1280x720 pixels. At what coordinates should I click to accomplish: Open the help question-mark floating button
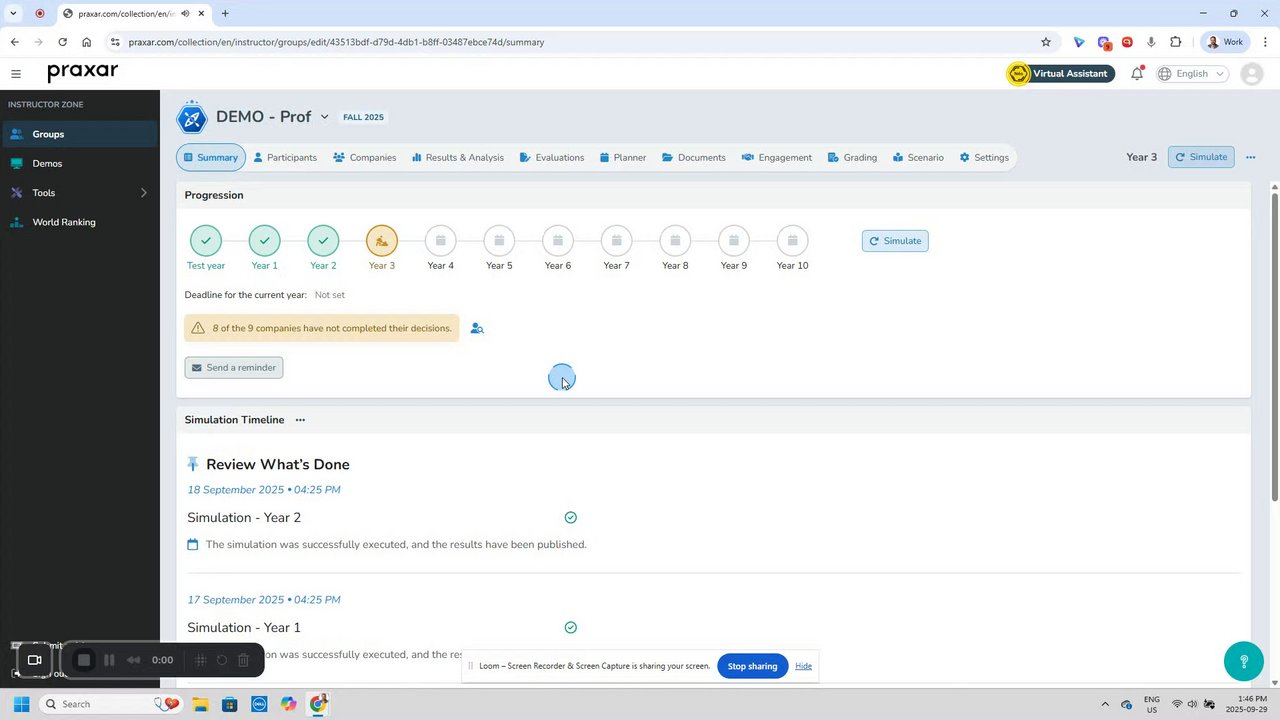tap(1244, 662)
